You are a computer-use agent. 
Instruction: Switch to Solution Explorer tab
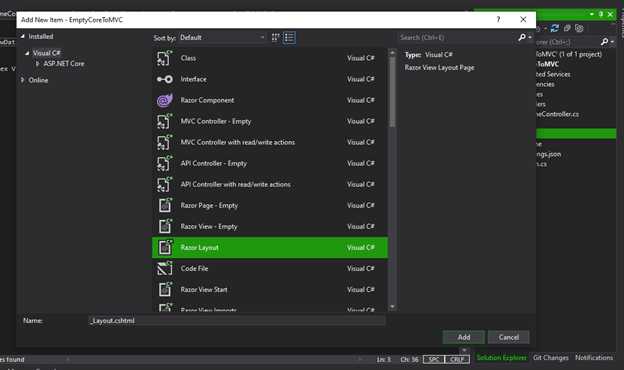501,358
